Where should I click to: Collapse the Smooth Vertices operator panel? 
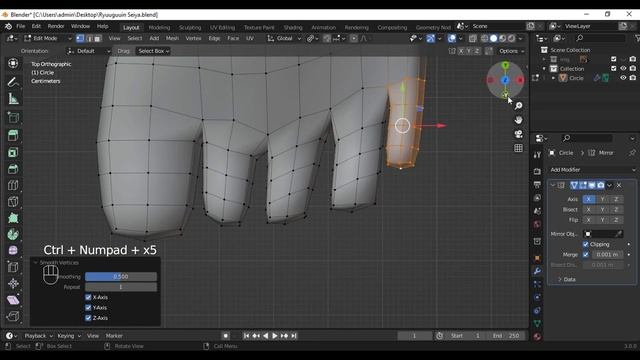tap(36, 262)
